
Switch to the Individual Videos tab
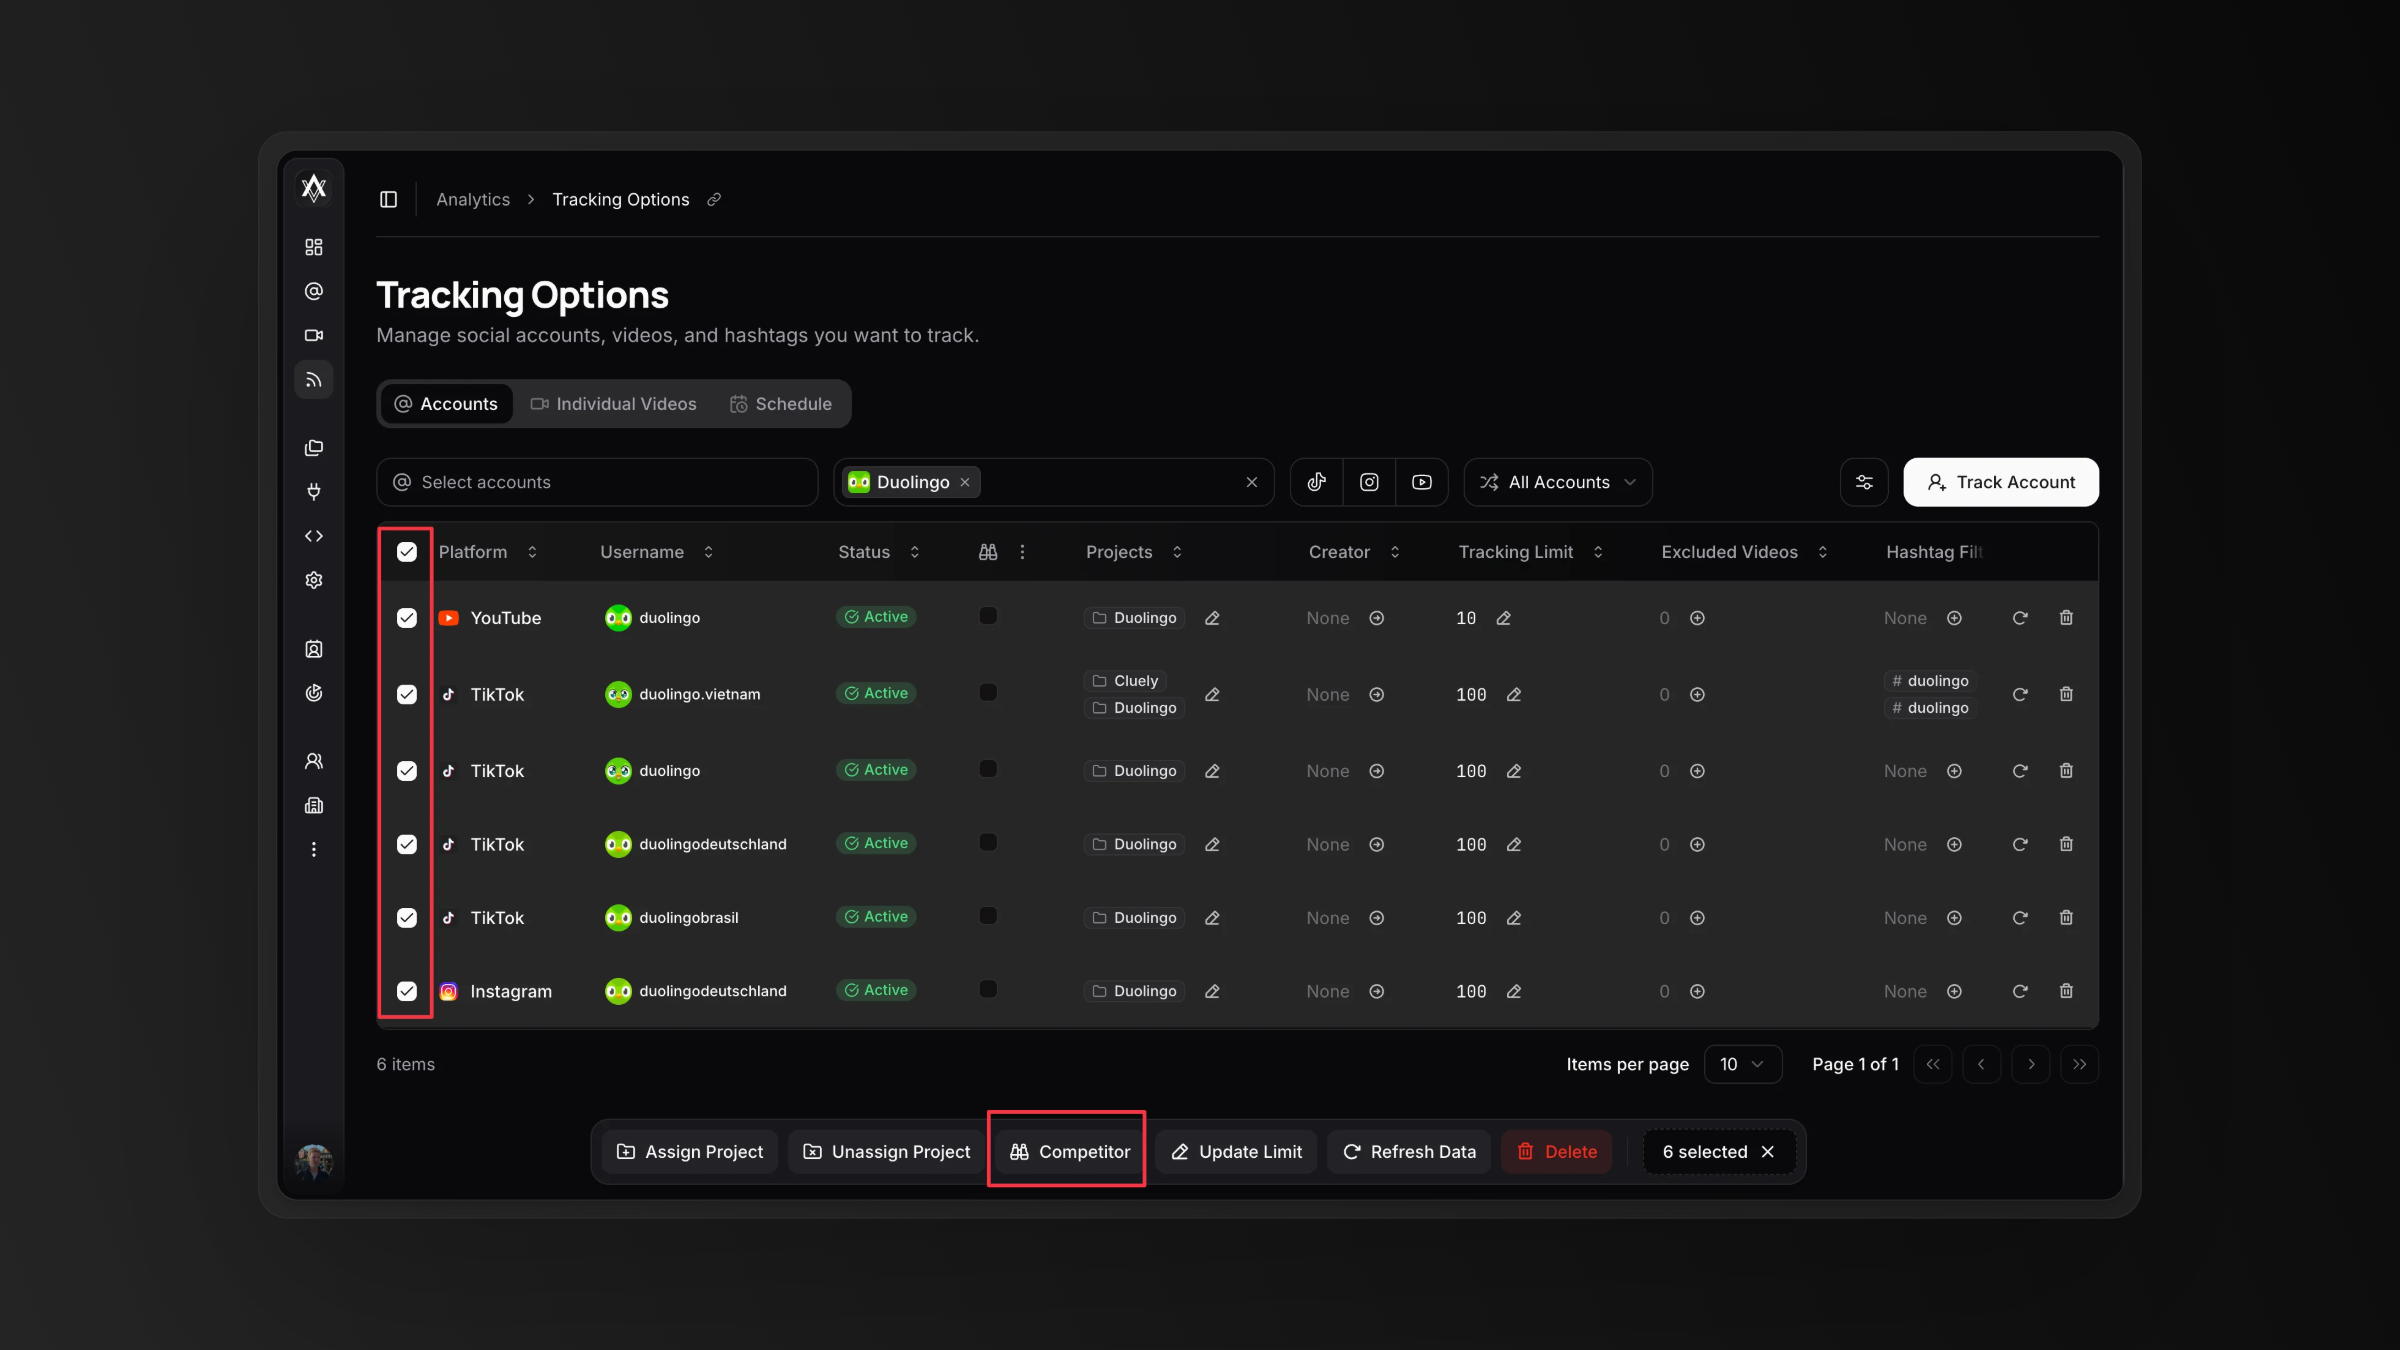click(613, 404)
